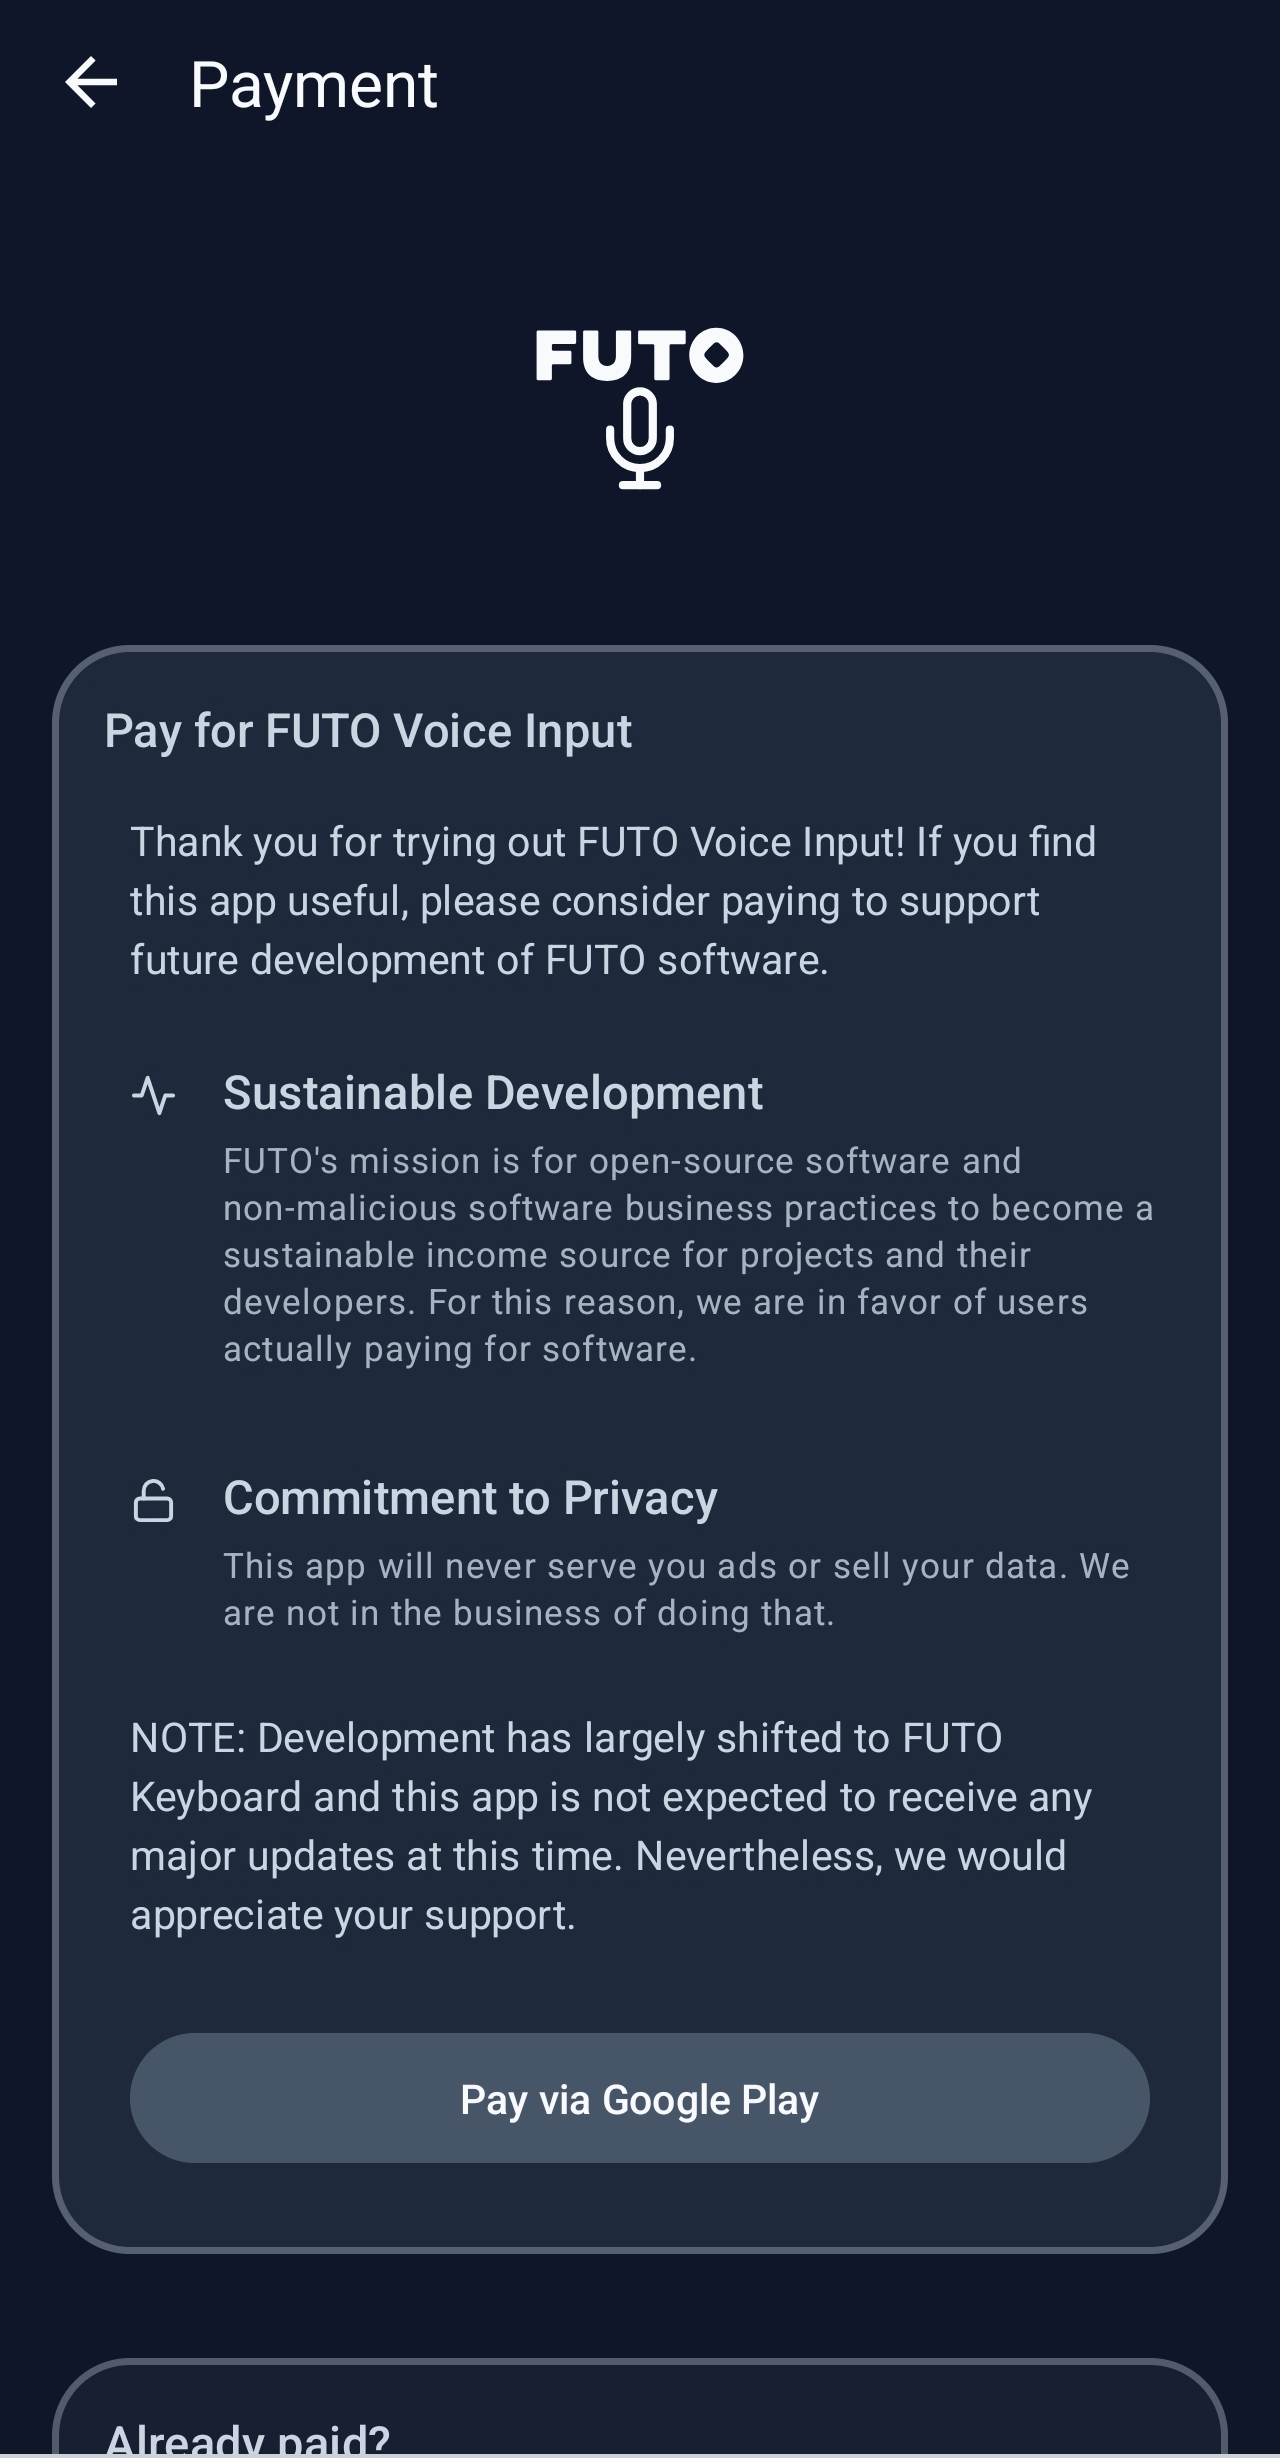Click the Payment page title
The image size is (1280, 2458).
pyautogui.click(x=313, y=84)
